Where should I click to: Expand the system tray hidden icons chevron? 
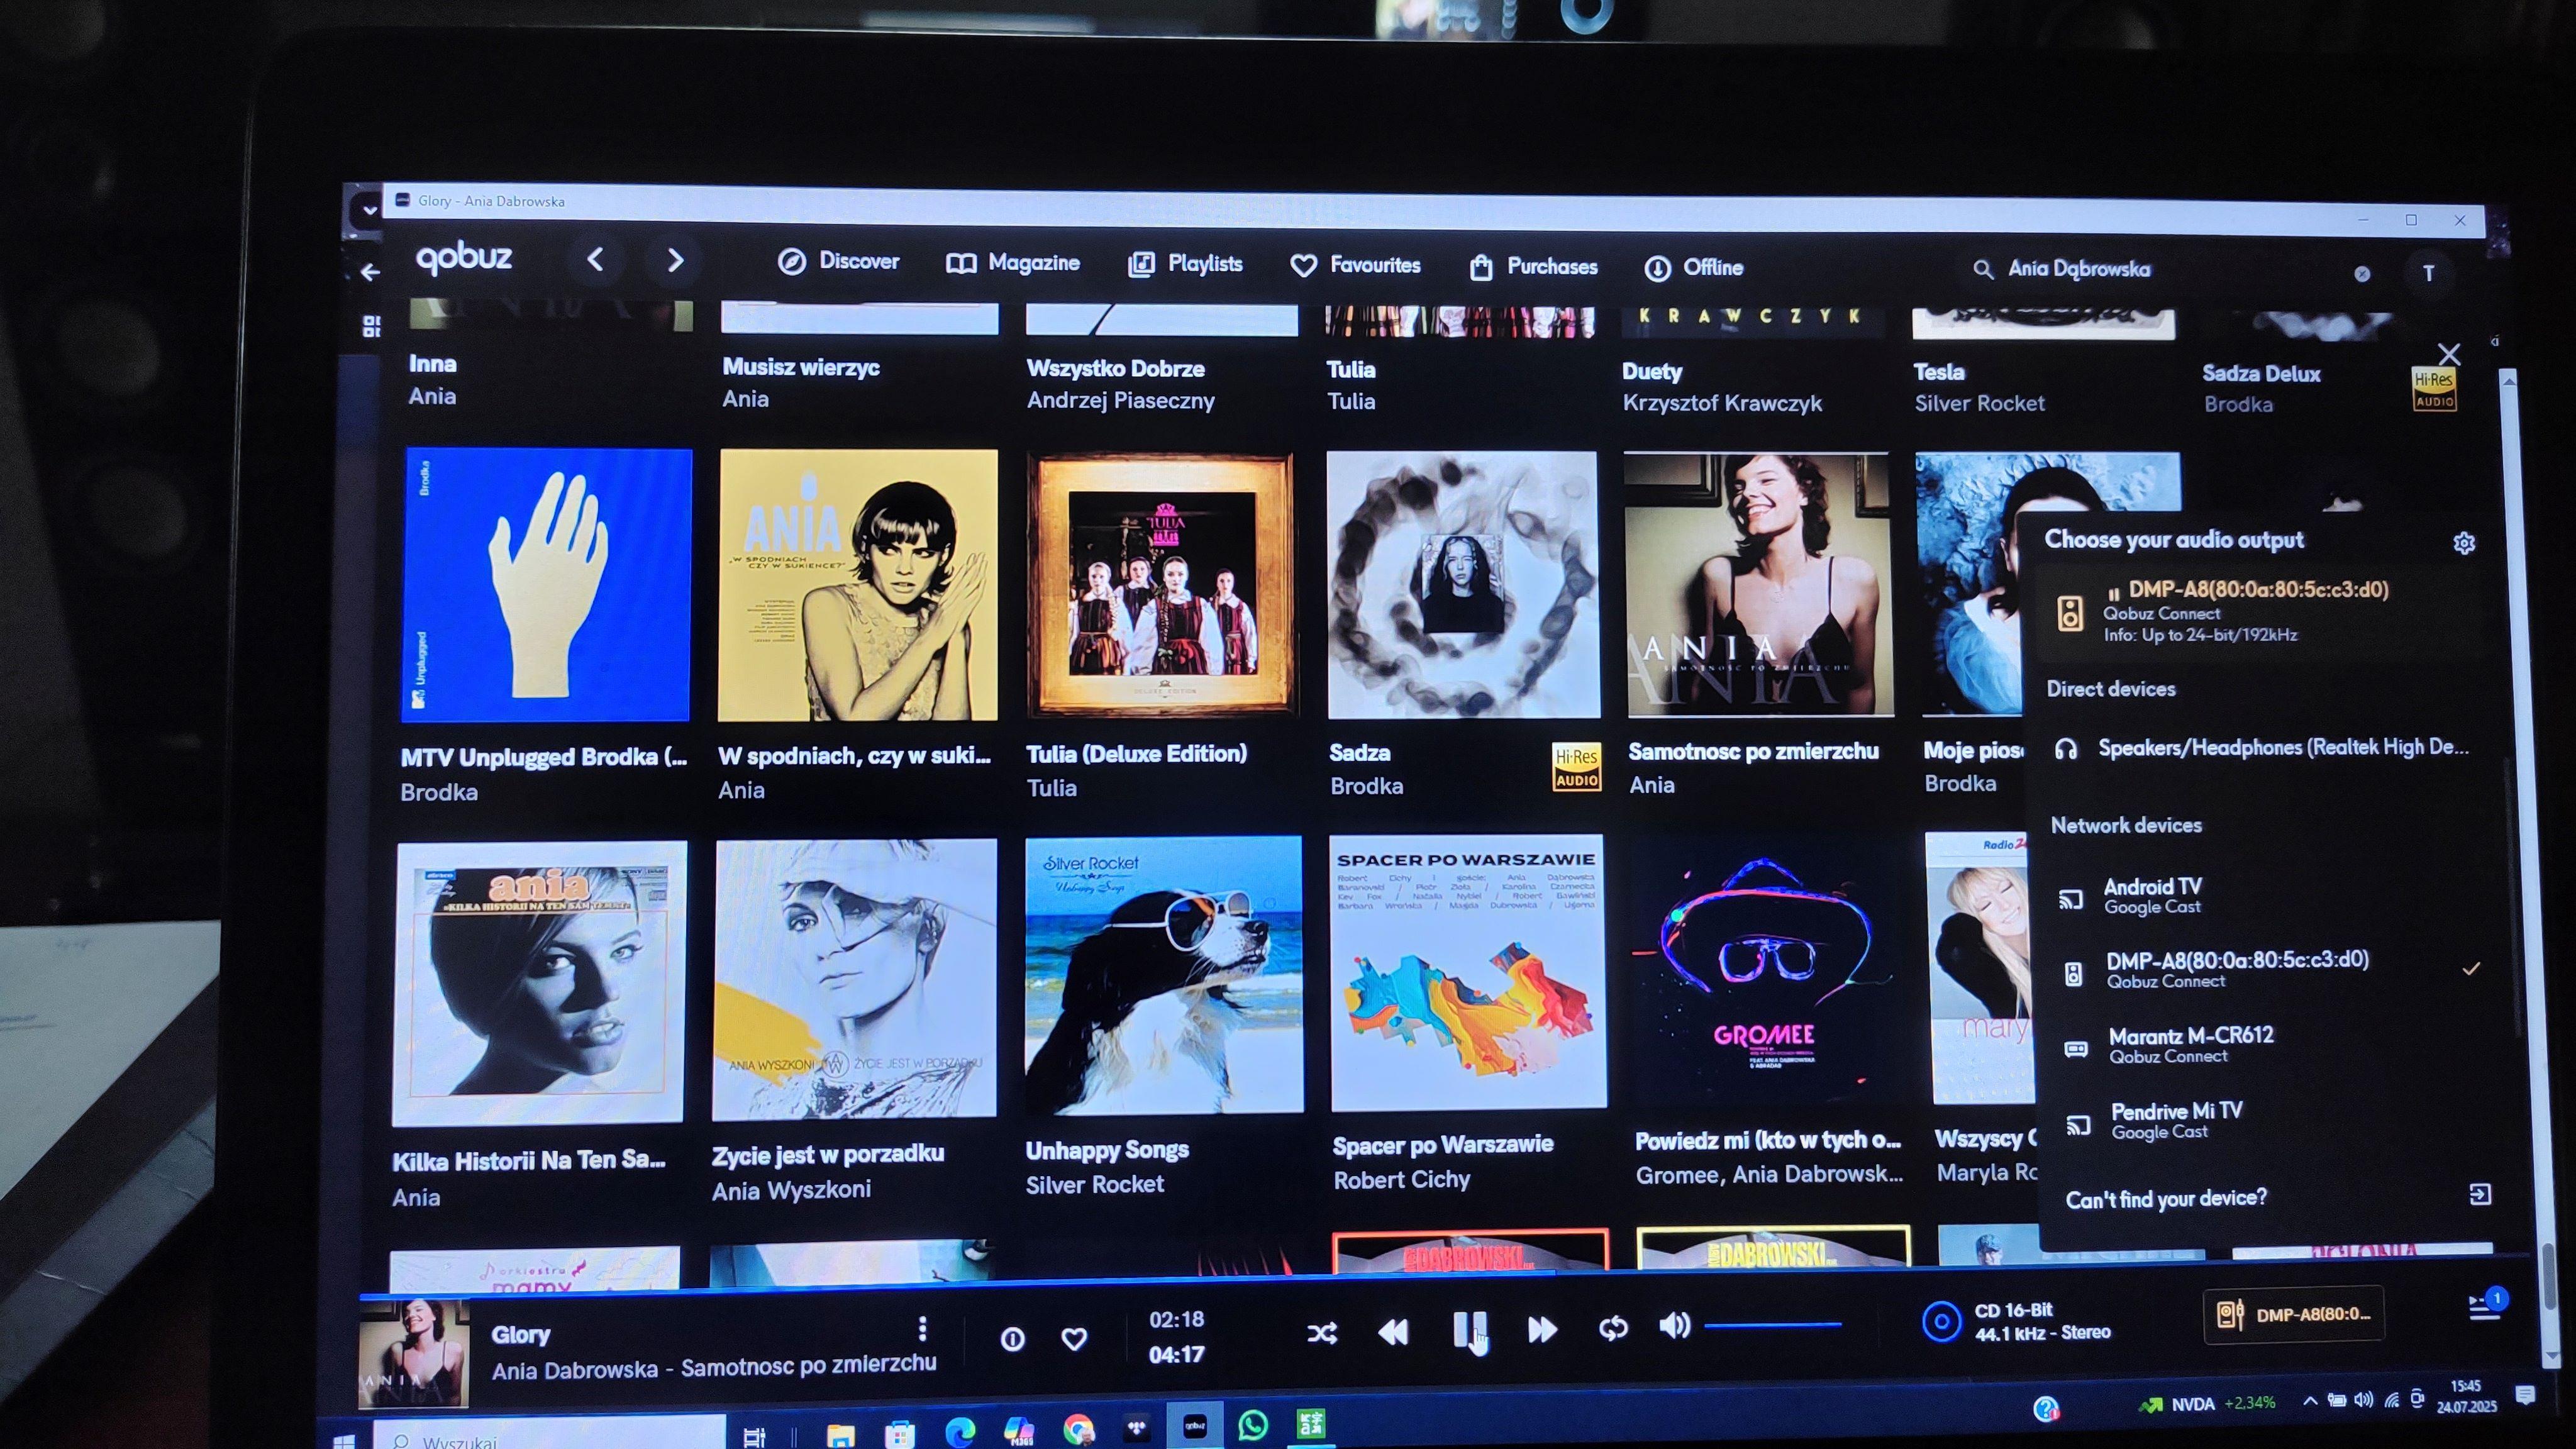coord(2310,1400)
